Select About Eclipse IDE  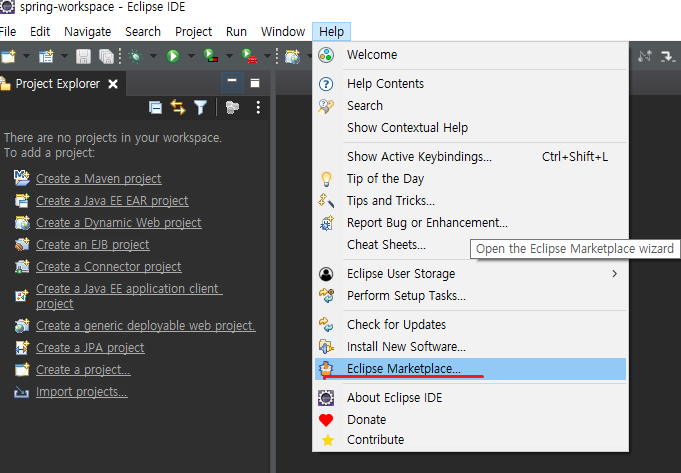point(471,398)
